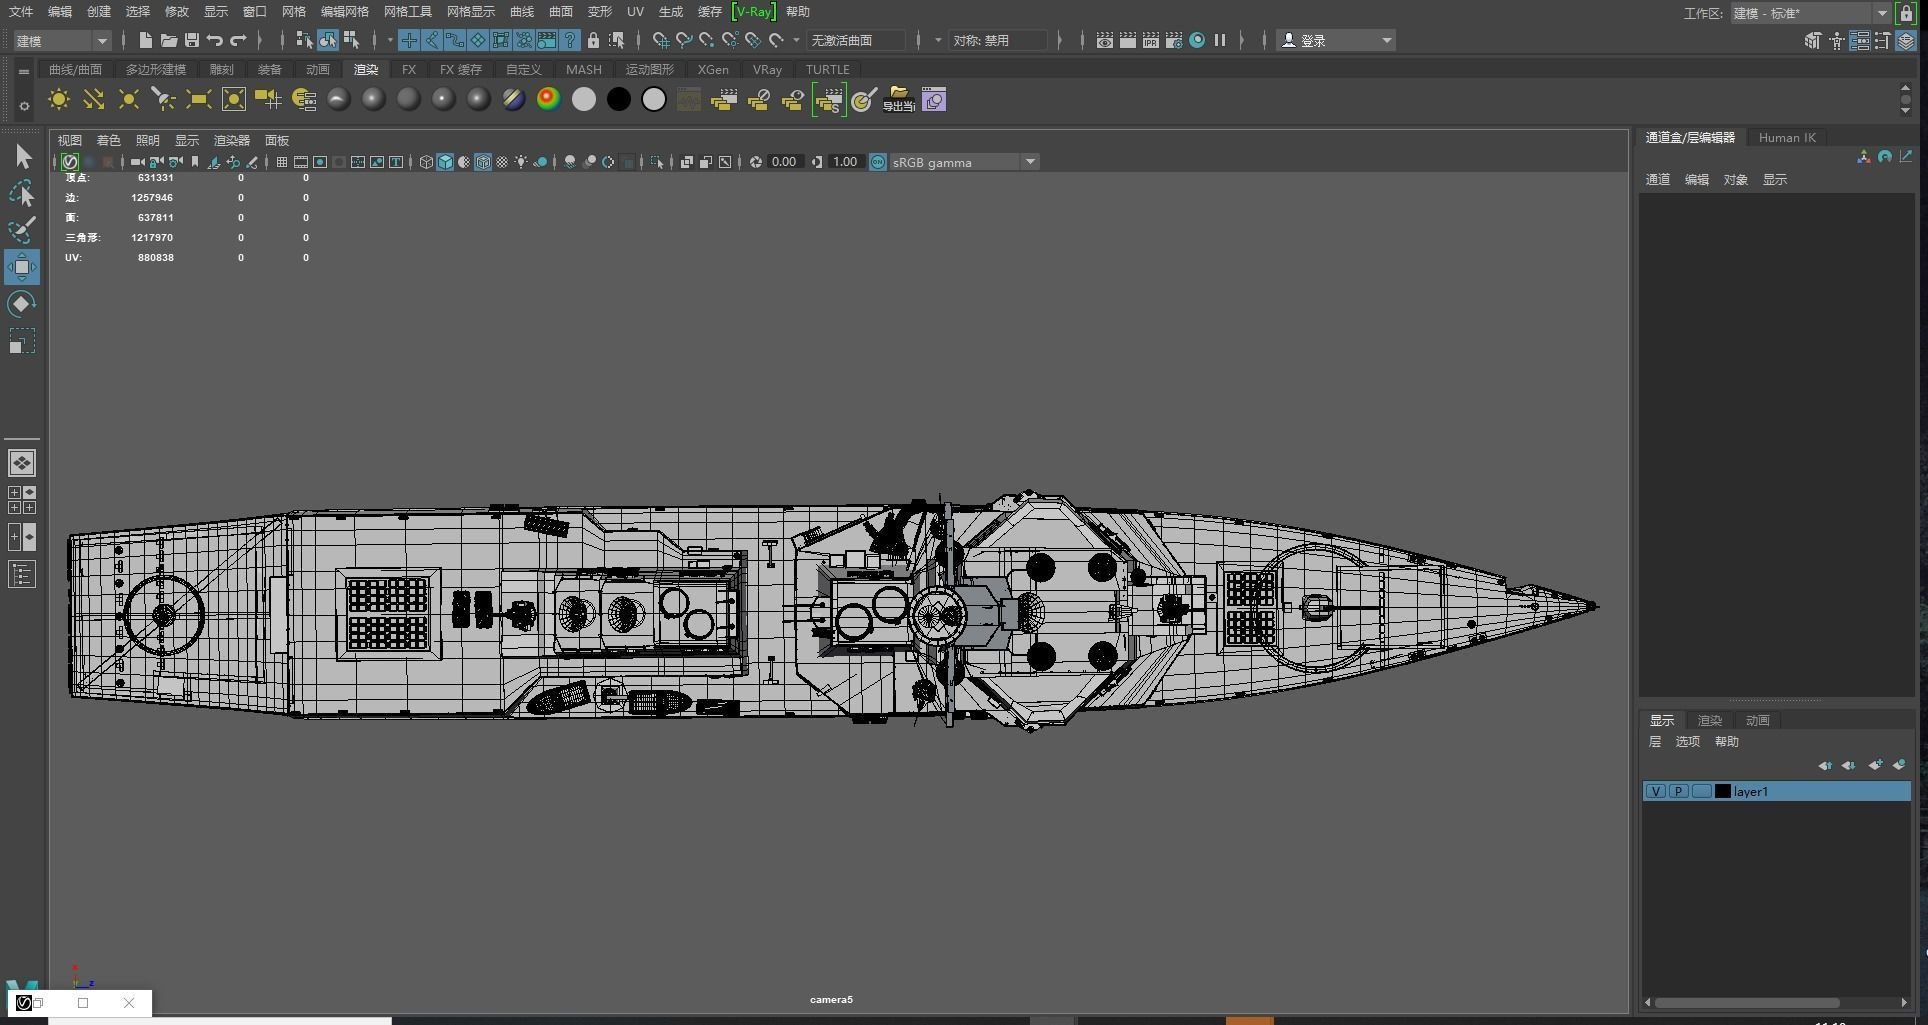Viewport: 1928px width, 1025px height.
Task: Open the 文件 menu
Action: pos(21,12)
